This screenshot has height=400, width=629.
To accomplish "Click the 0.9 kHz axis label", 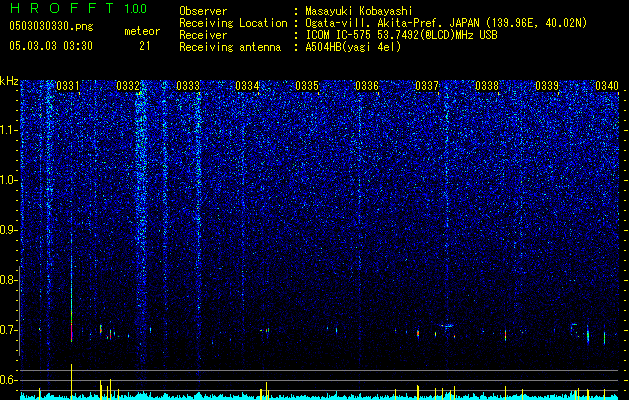I will click(7, 230).
